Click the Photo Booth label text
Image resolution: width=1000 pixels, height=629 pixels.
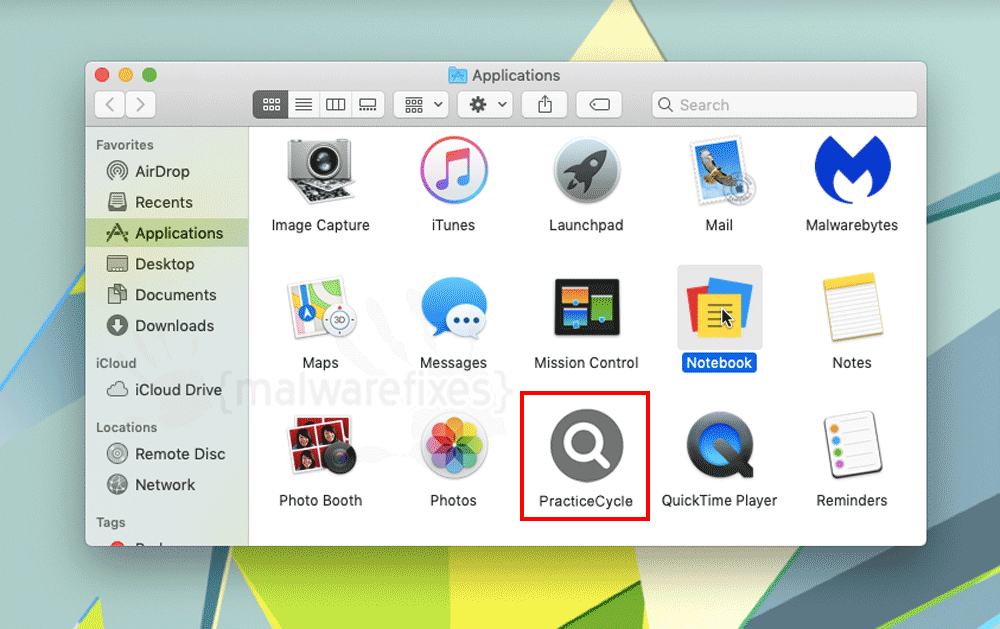click(x=321, y=501)
